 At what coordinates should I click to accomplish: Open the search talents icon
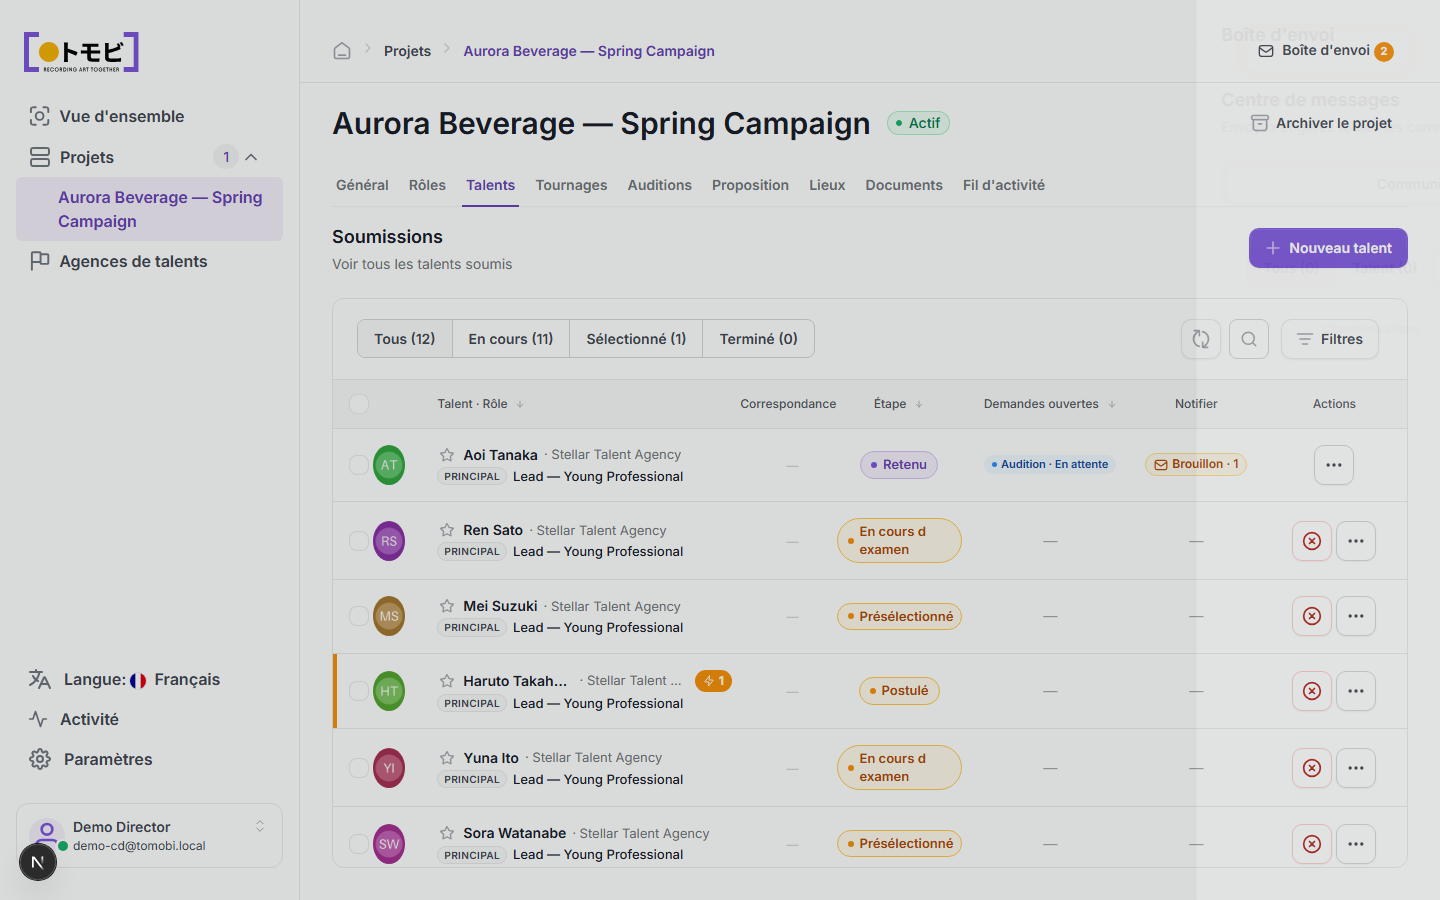coord(1249,339)
